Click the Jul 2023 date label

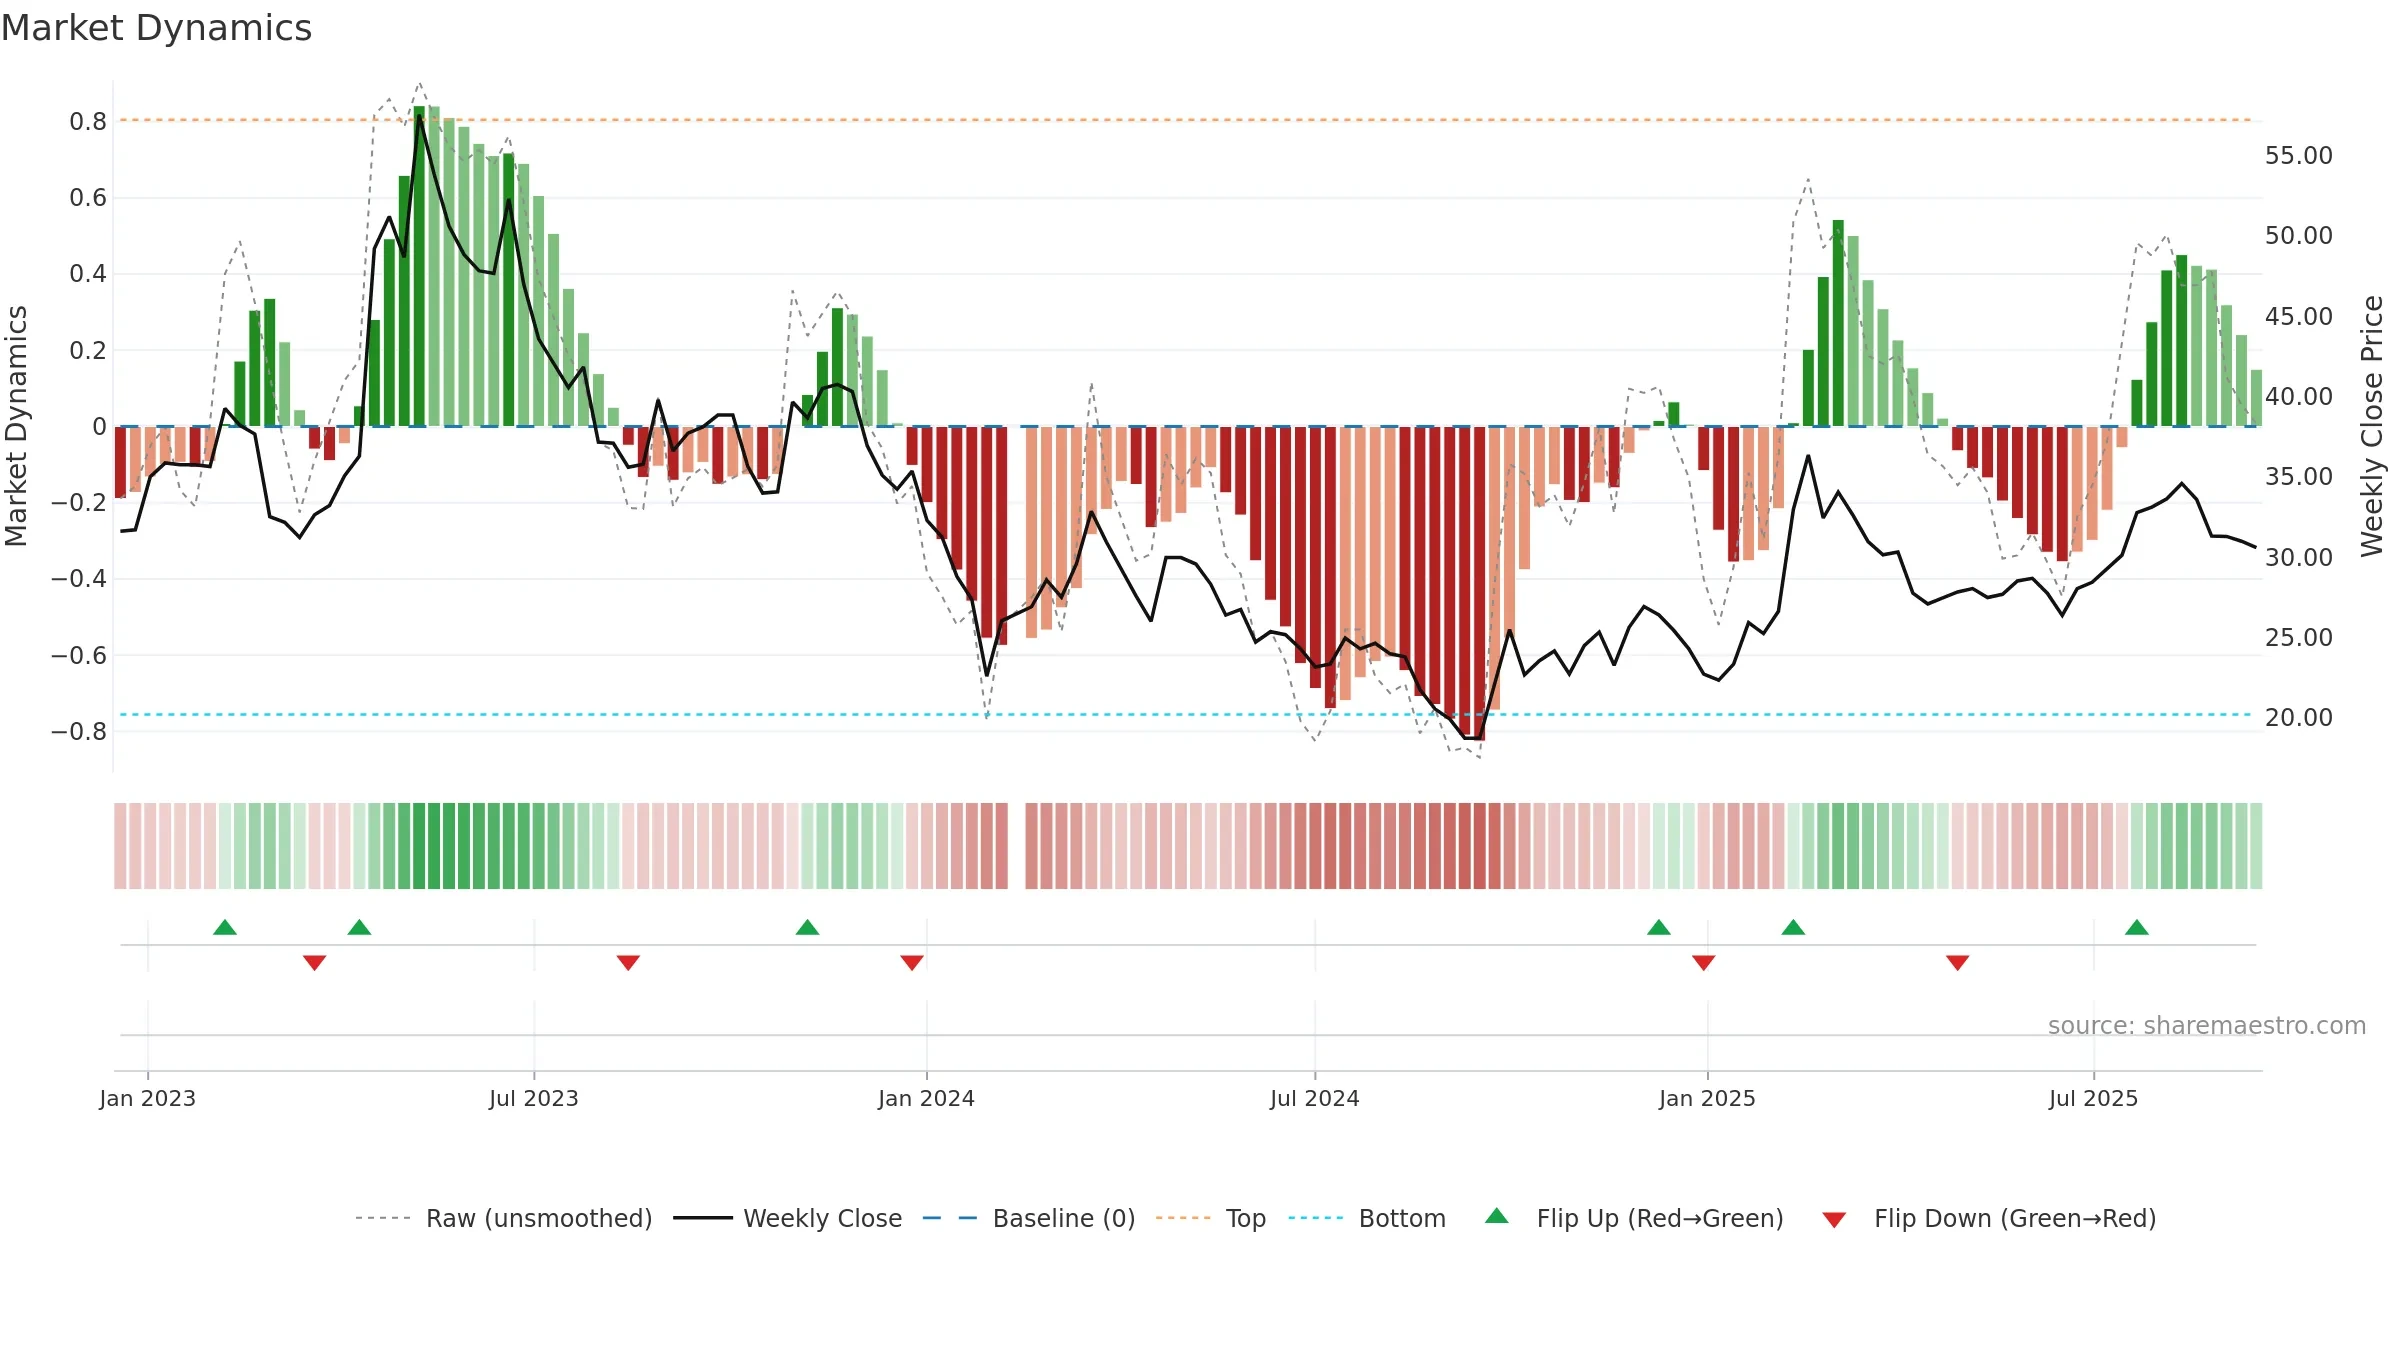pos(534,1098)
